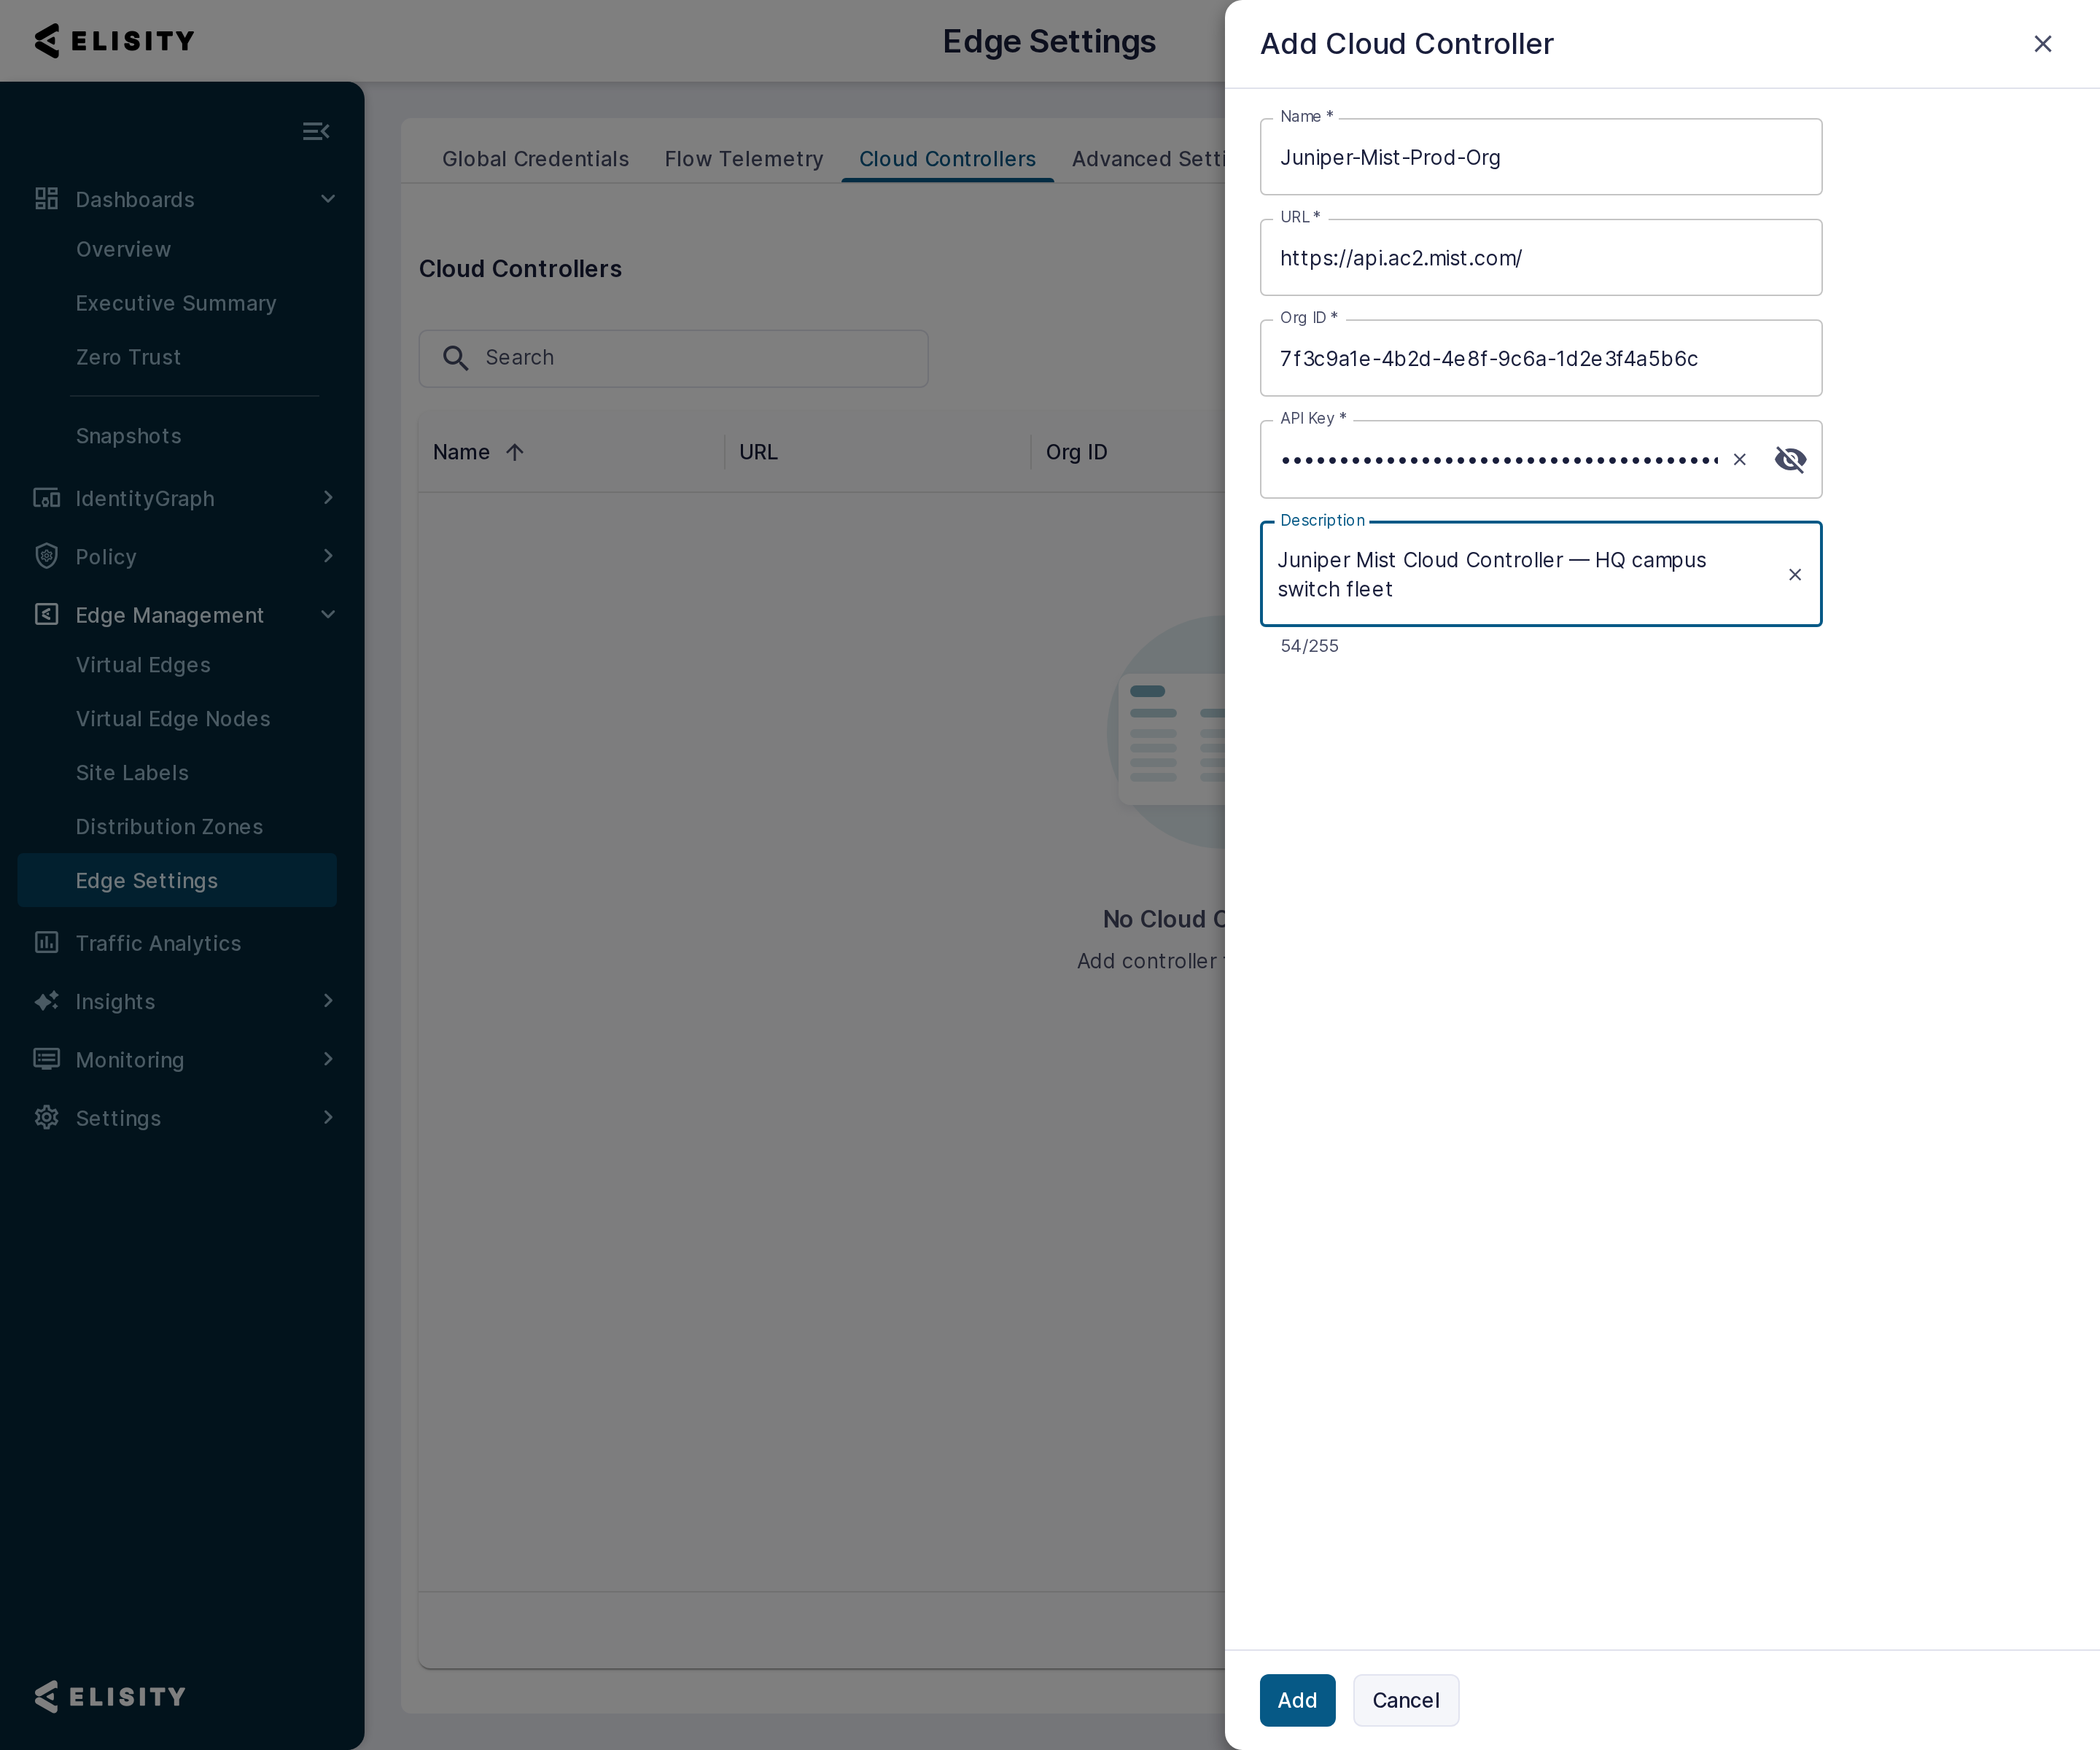Image resolution: width=2100 pixels, height=1750 pixels.
Task: Click the search magnifier icon
Action: pos(455,358)
